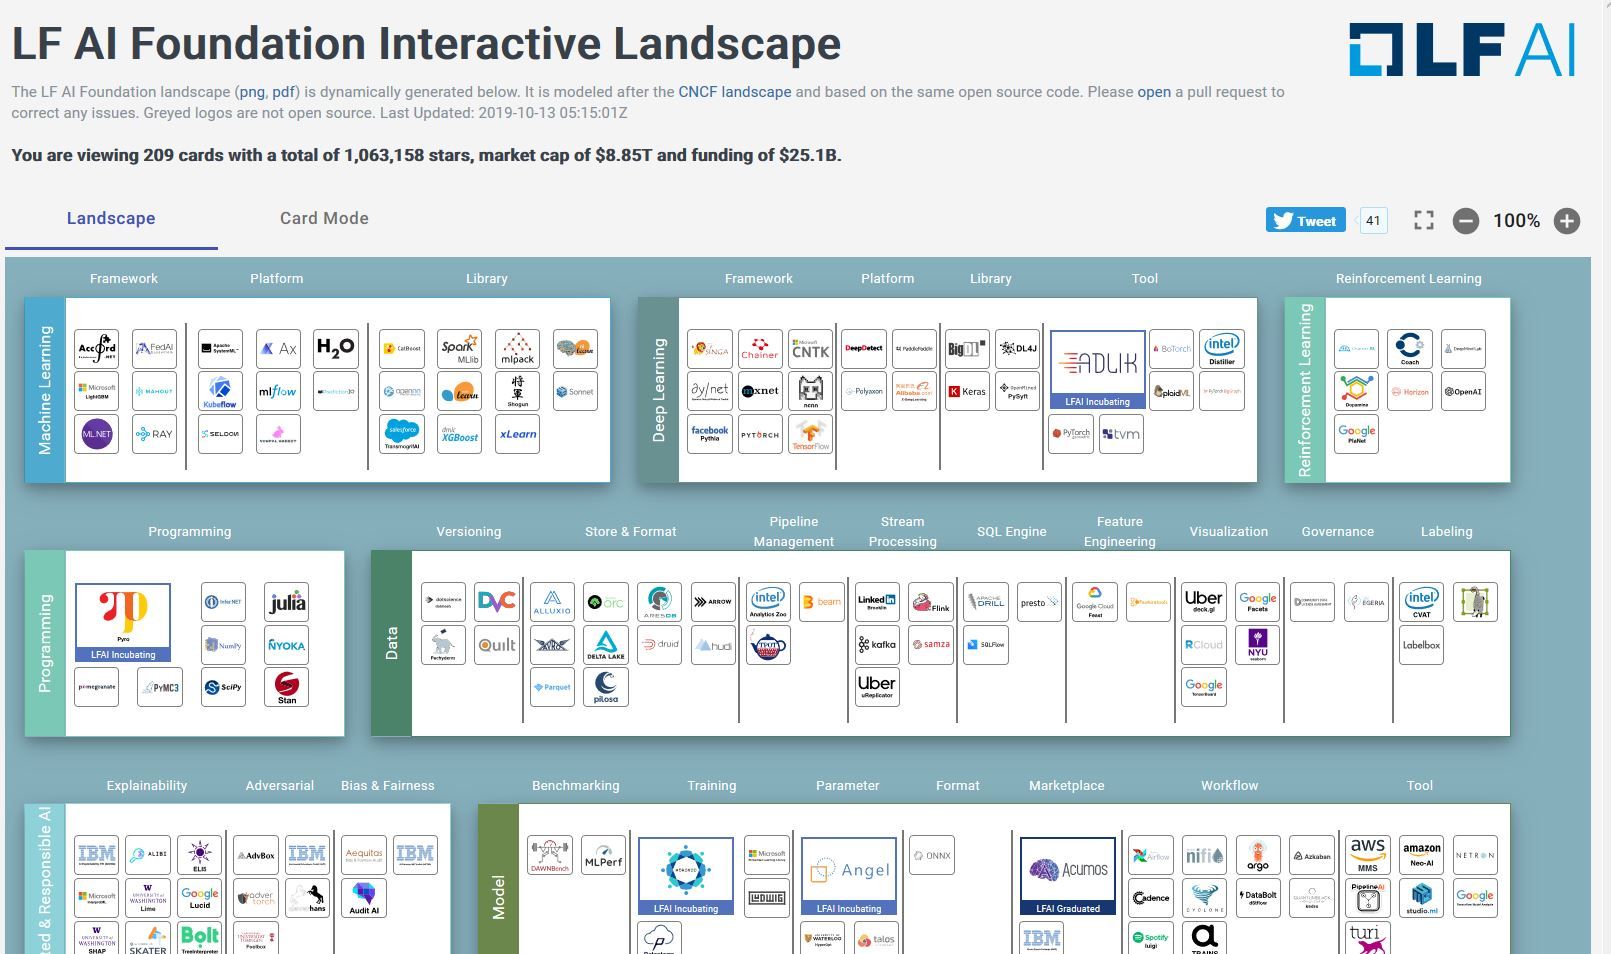The image size is (1611, 954).
Task: Click the LF AI logo
Action: (x=1464, y=50)
